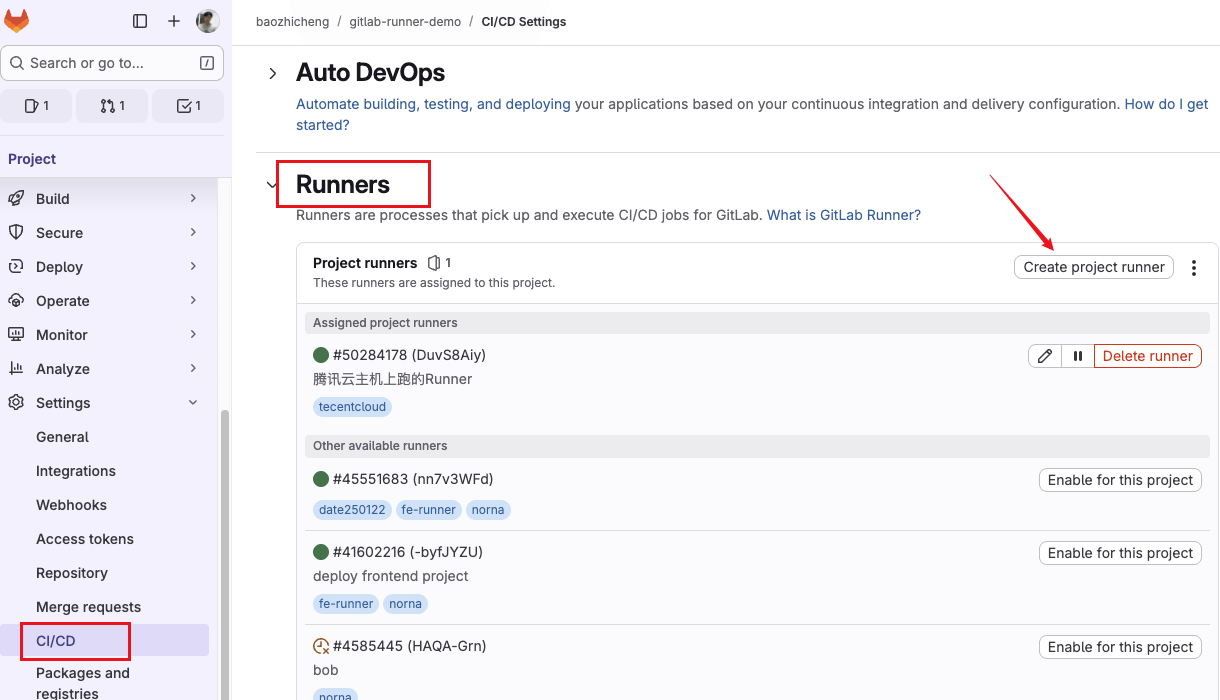The width and height of the screenshot is (1220, 700).
Task: Go to Webhooks settings
Action: point(71,505)
